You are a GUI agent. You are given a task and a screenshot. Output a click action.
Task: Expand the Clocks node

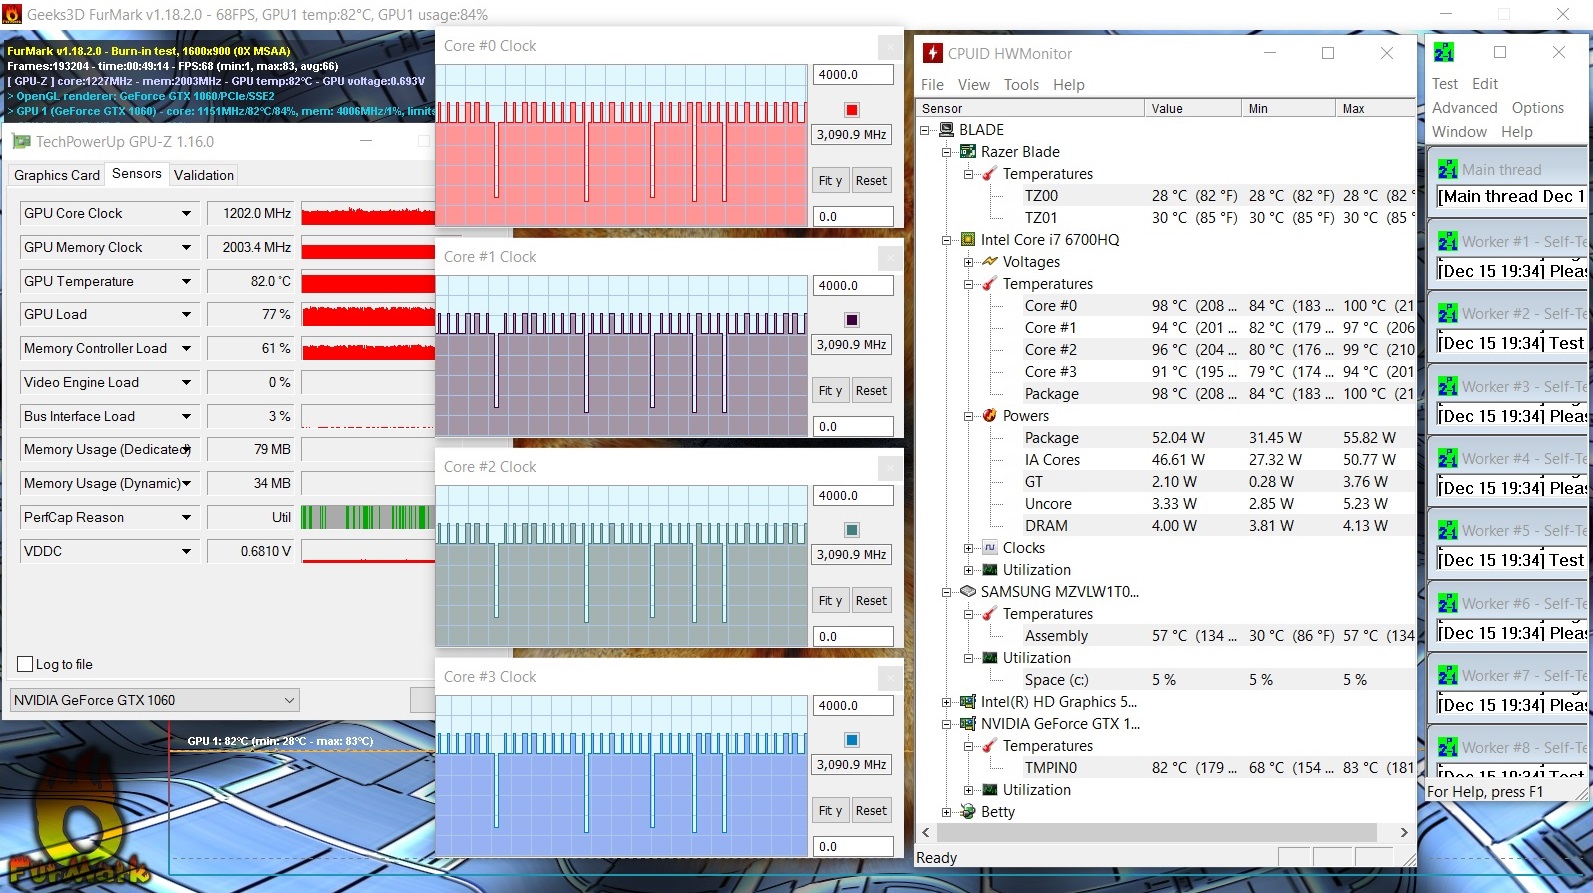point(968,548)
